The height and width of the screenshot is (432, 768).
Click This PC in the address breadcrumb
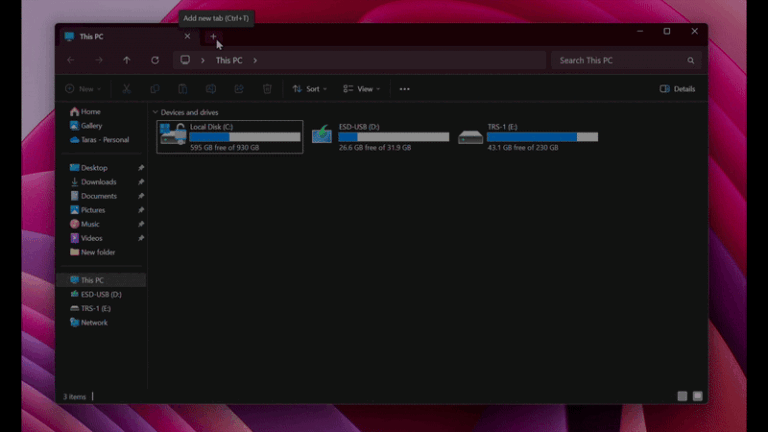(229, 60)
